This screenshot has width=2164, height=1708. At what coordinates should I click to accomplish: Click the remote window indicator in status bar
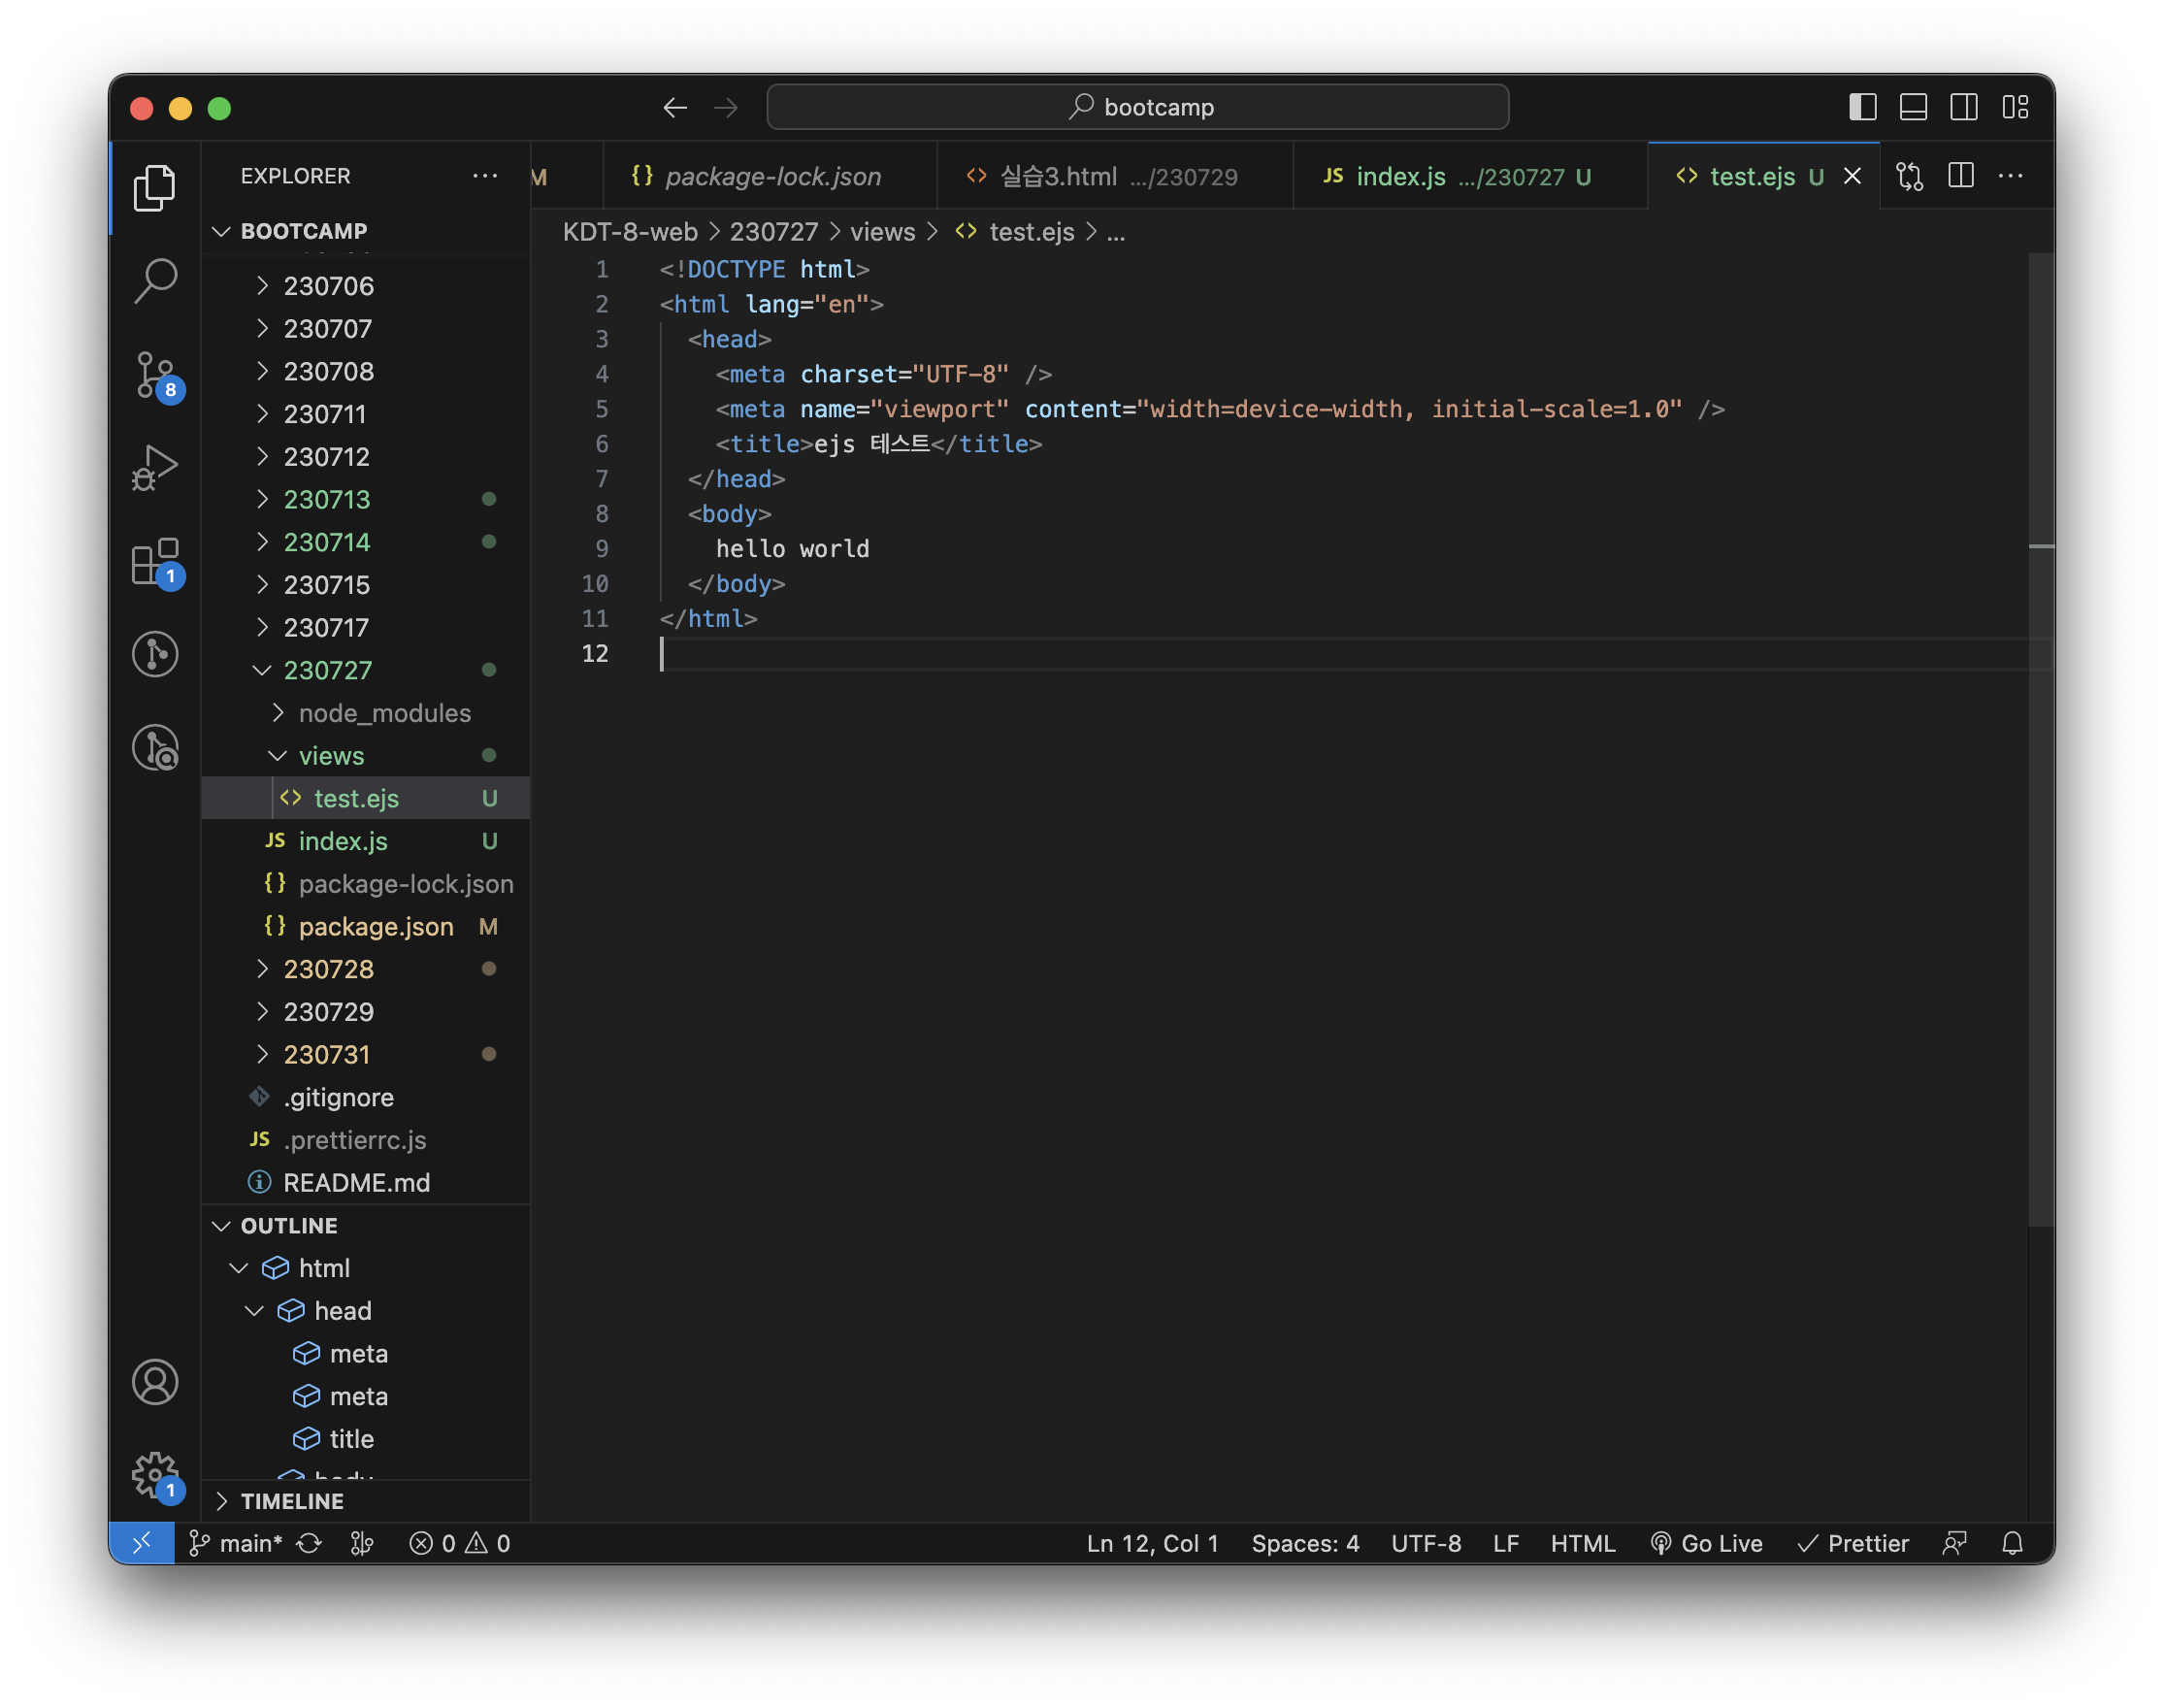pos(142,1543)
